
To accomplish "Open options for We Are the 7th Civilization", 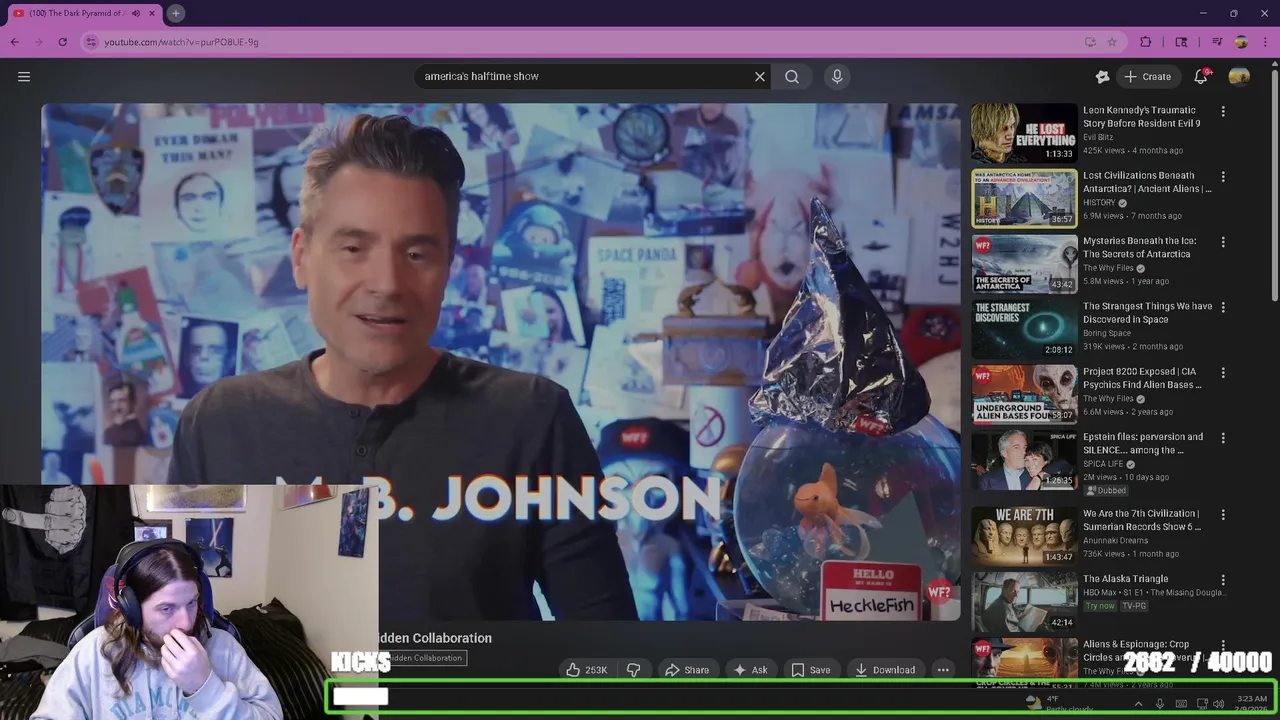I will tap(1222, 515).
